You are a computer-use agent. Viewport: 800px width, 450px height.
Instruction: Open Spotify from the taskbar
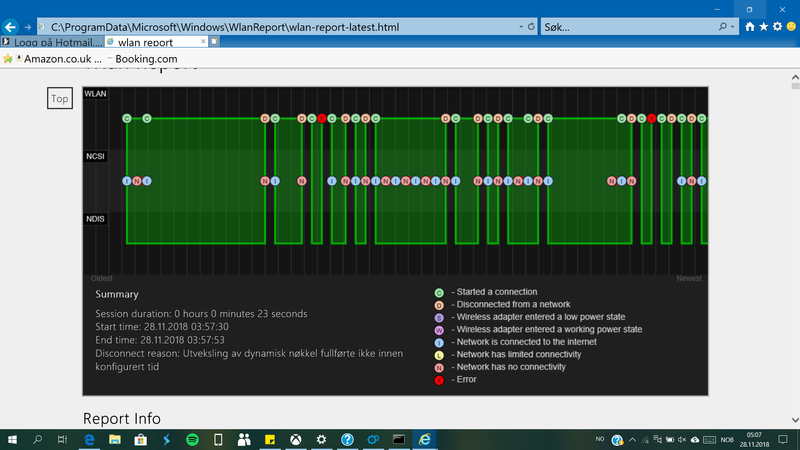point(192,439)
